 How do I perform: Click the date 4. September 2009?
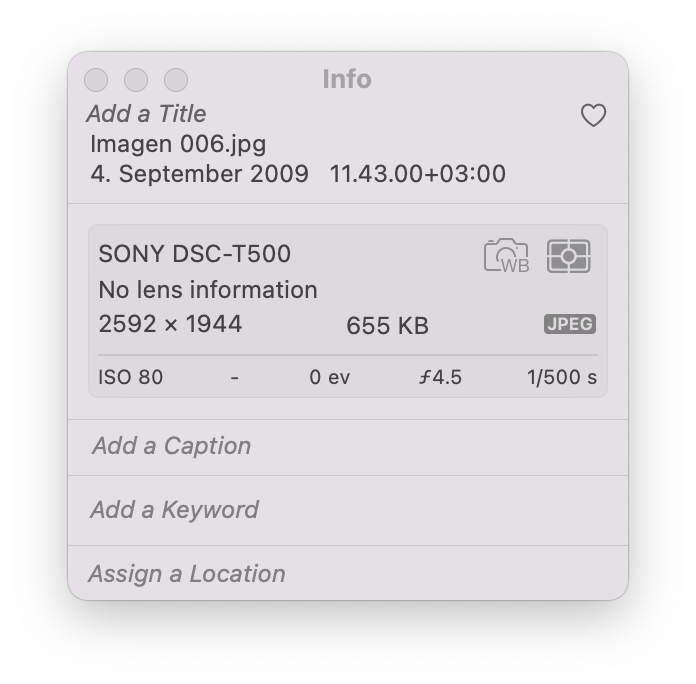pos(199,174)
